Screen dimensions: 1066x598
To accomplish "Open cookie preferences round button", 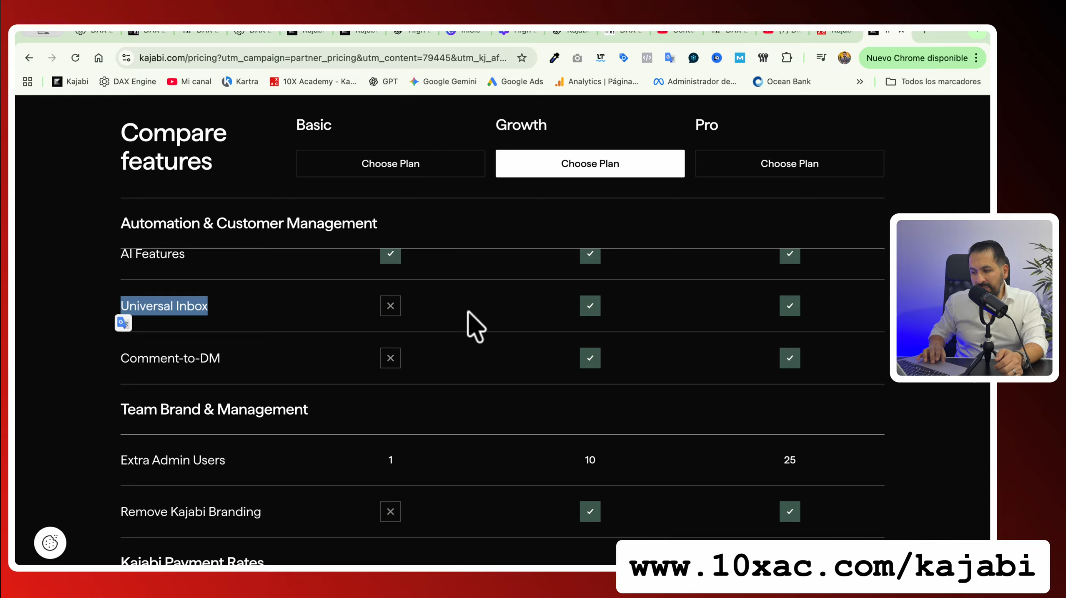I will pyautogui.click(x=50, y=543).
